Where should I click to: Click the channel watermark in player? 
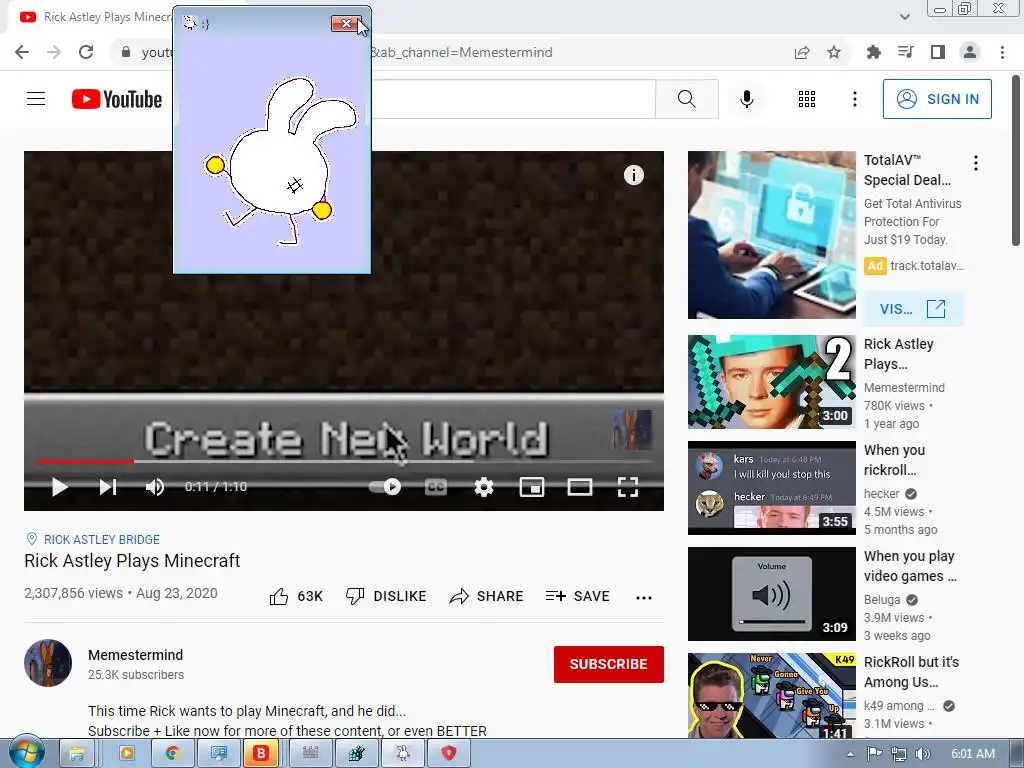(x=632, y=429)
